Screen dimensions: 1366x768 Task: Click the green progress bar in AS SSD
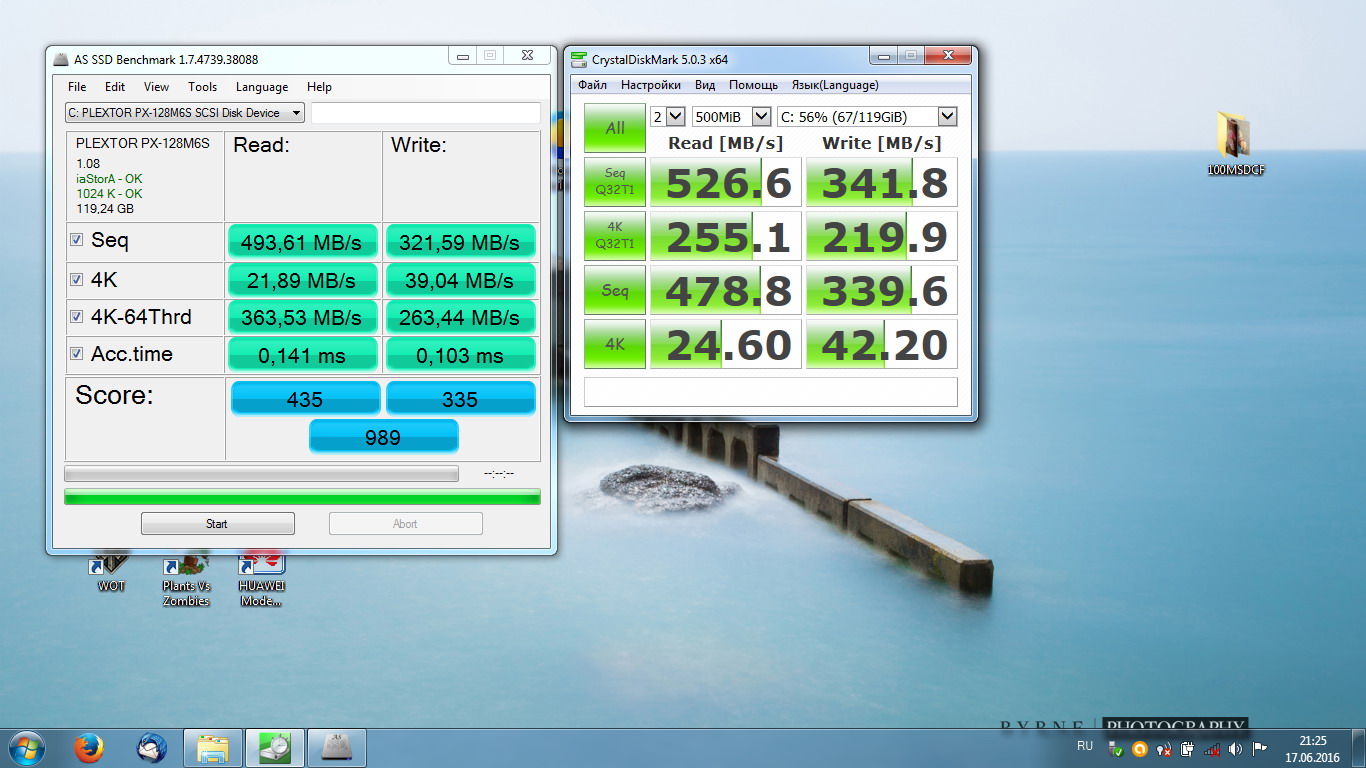pos(302,497)
